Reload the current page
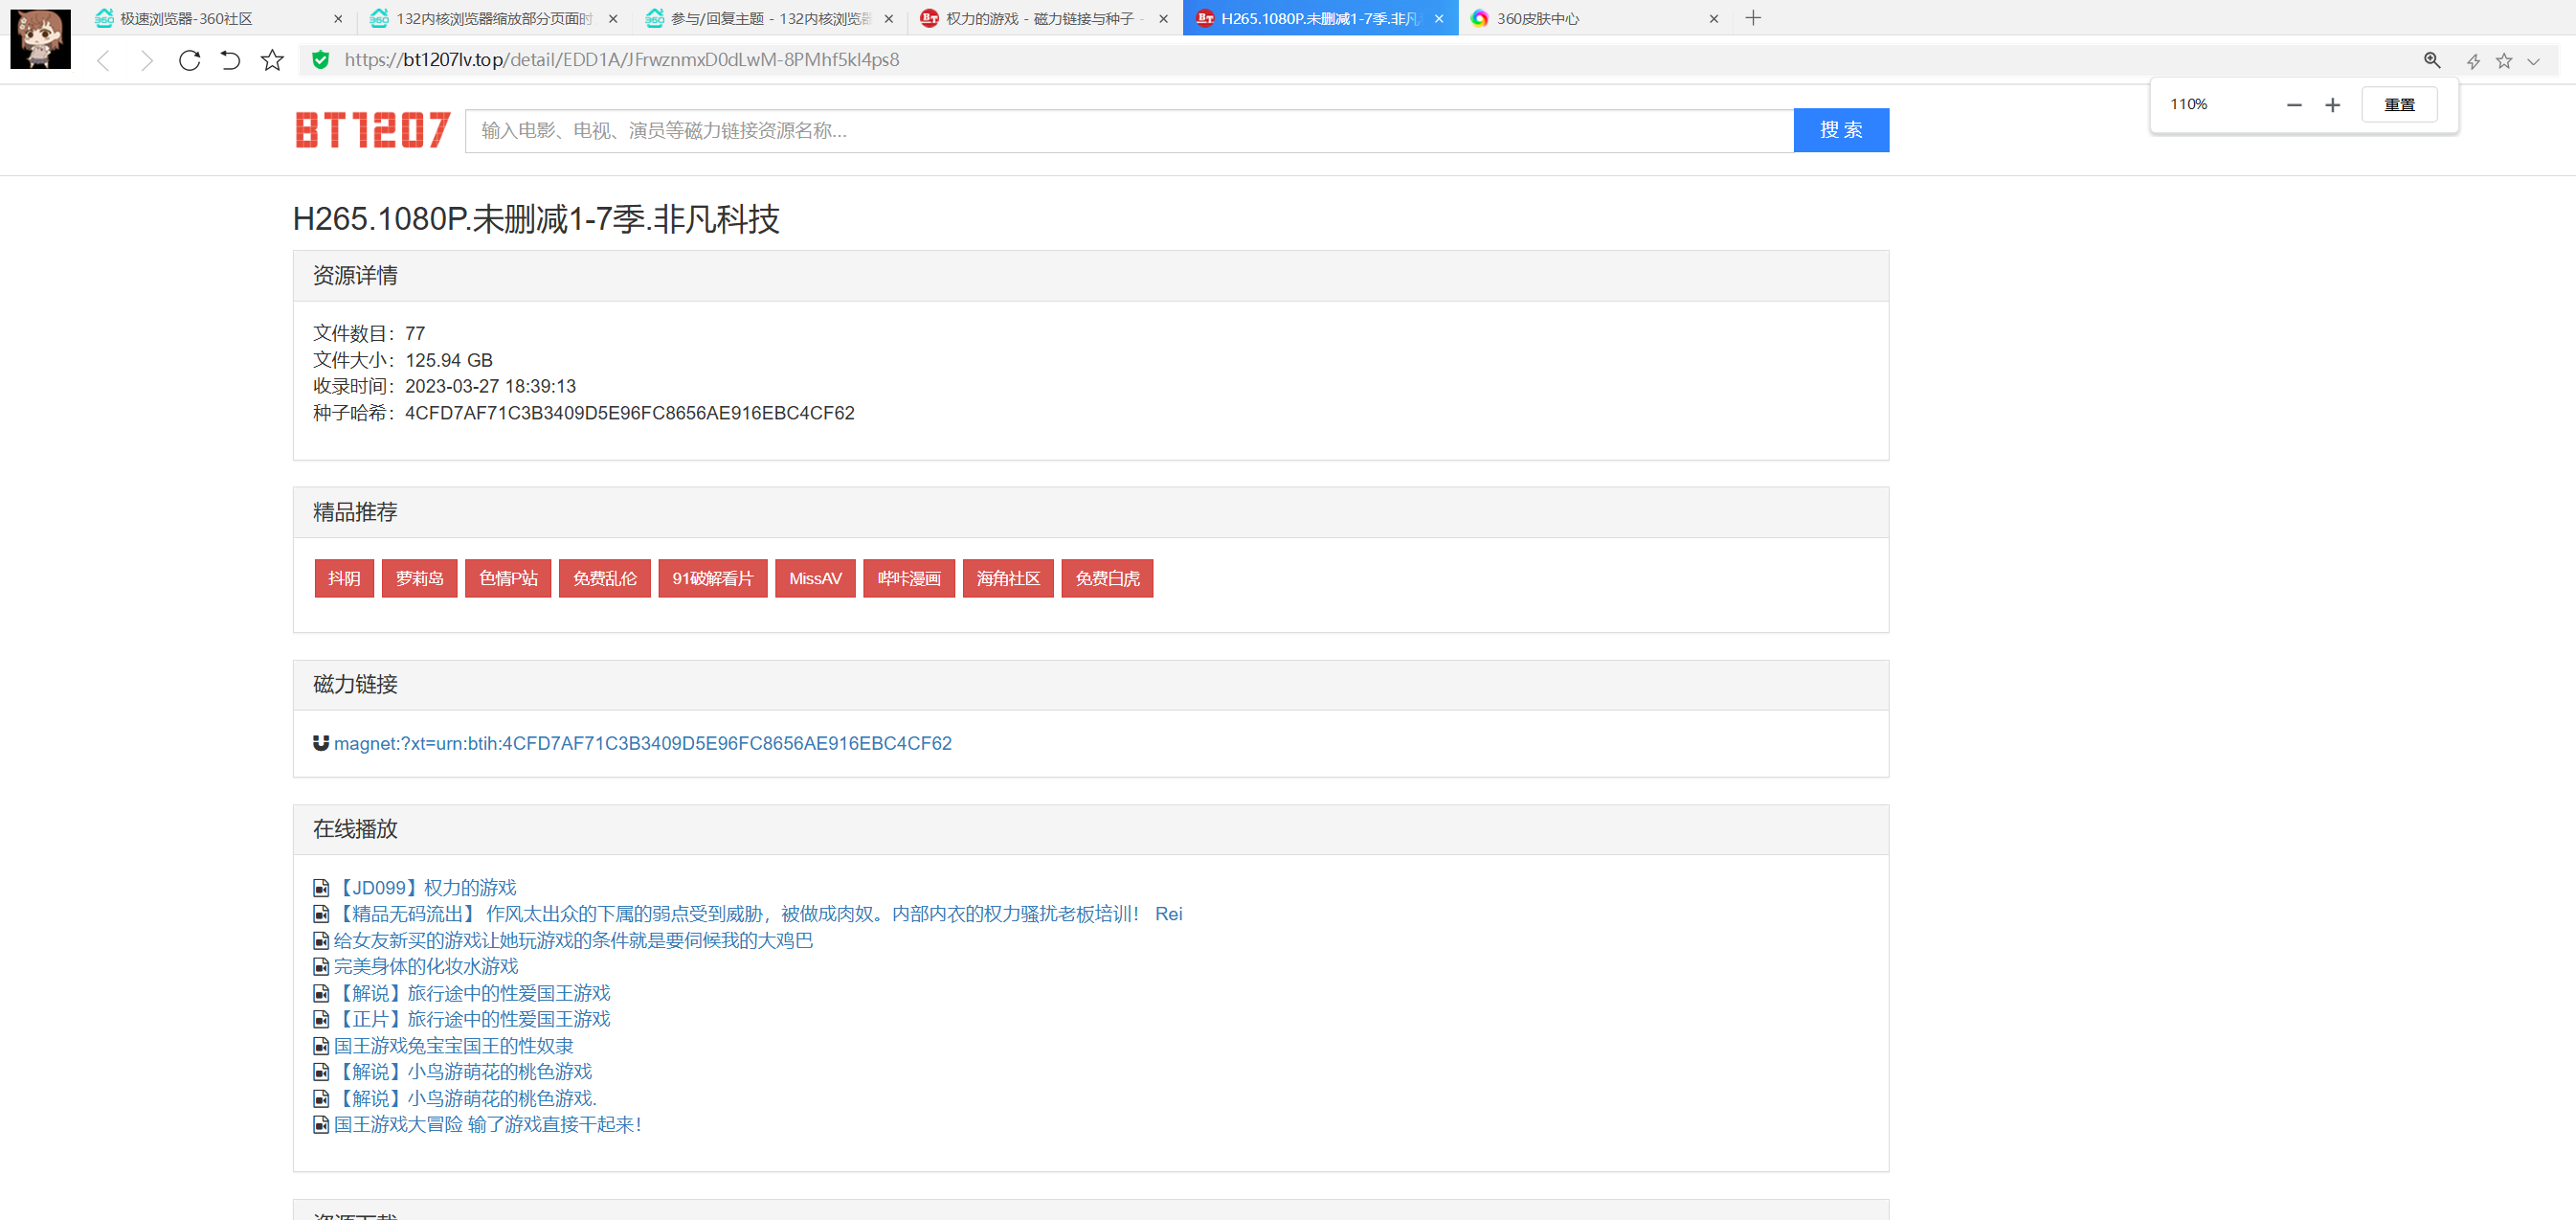2576x1220 pixels. [189, 61]
